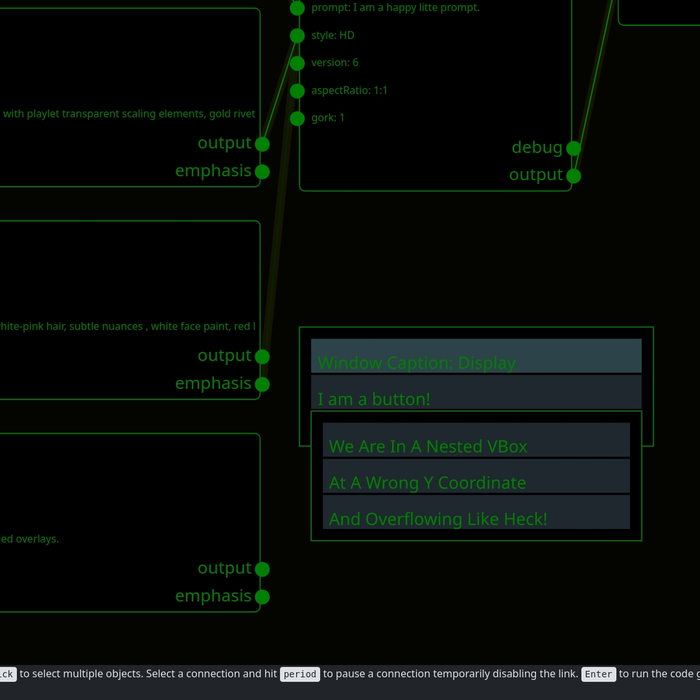Click And Overflowing Like Heck! row
700x700 pixels.
[x=476, y=512]
